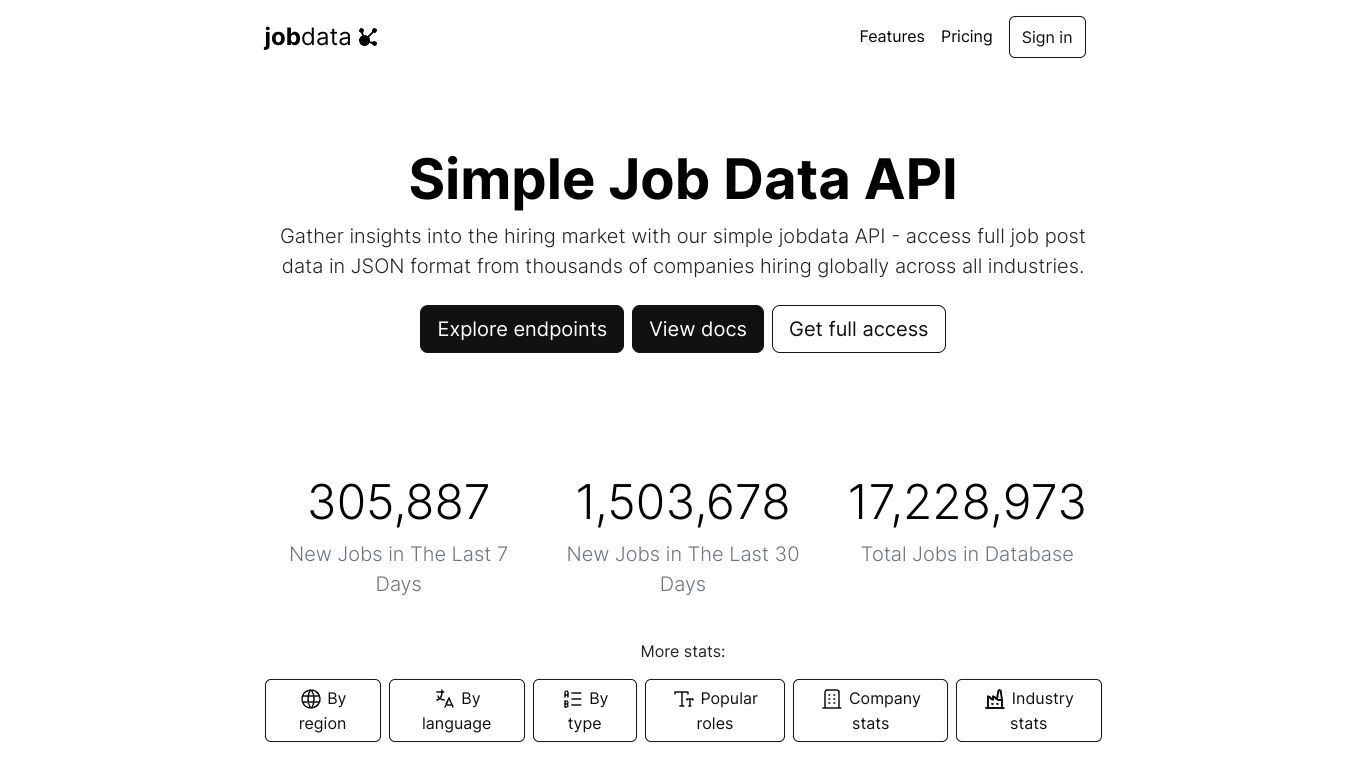The image size is (1366, 768).
Task: Select the Explore endpoints button
Action: [522, 329]
